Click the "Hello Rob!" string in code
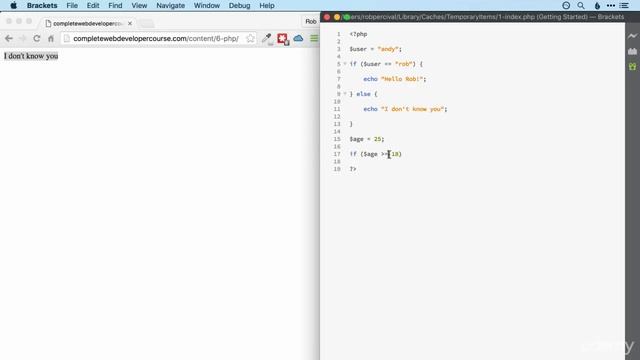The image size is (640, 360). point(402,79)
